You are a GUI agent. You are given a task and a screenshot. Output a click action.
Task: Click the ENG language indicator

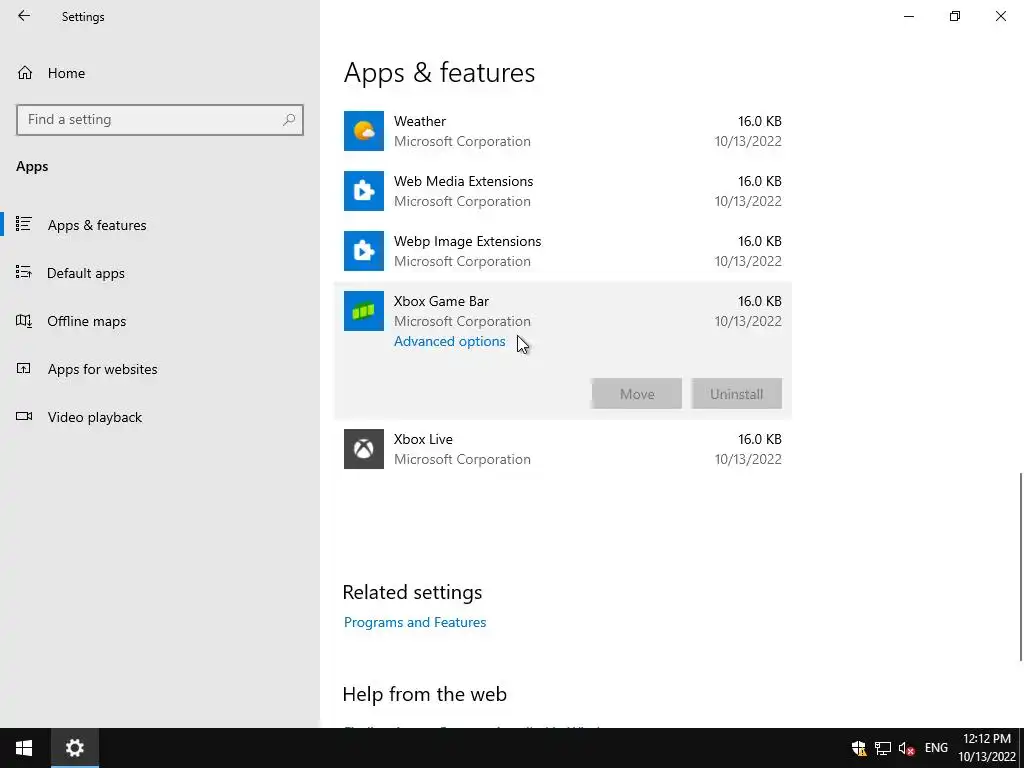click(936, 748)
